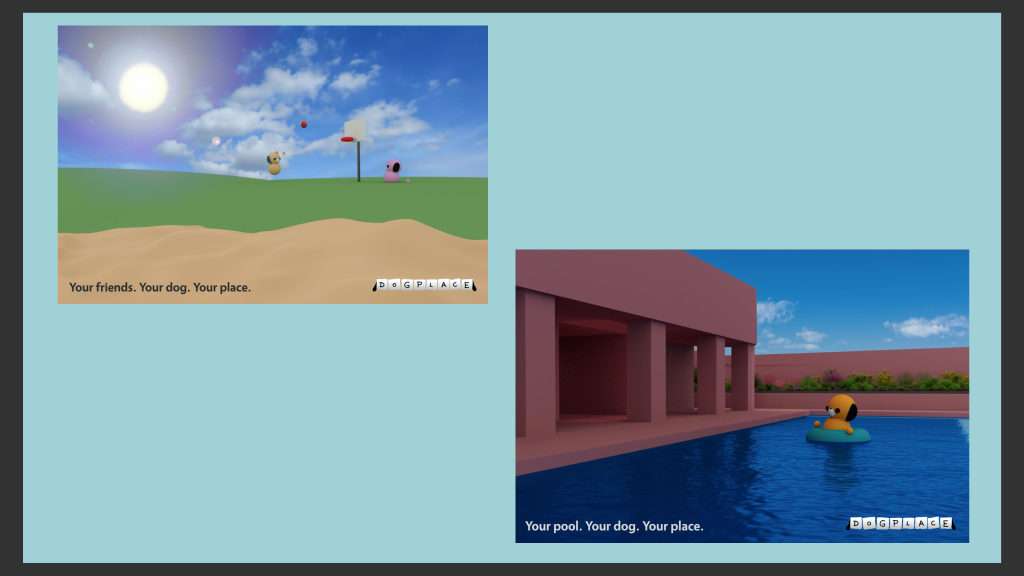1024x576 pixels.
Task: Click the basketball hoop backboard
Action: [x=356, y=128]
